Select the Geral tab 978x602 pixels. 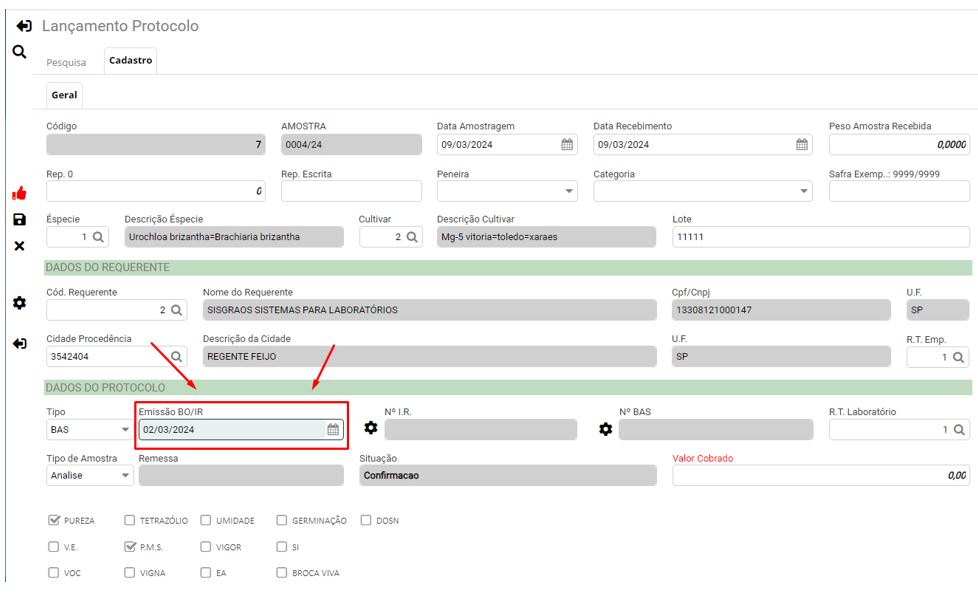(64, 95)
